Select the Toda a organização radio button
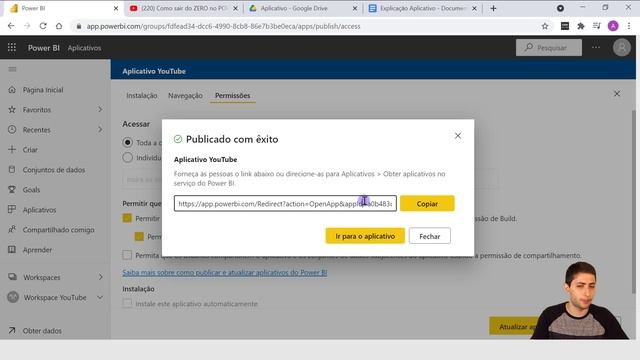The width and height of the screenshot is (640, 360). pyautogui.click(x=127, y=142)
